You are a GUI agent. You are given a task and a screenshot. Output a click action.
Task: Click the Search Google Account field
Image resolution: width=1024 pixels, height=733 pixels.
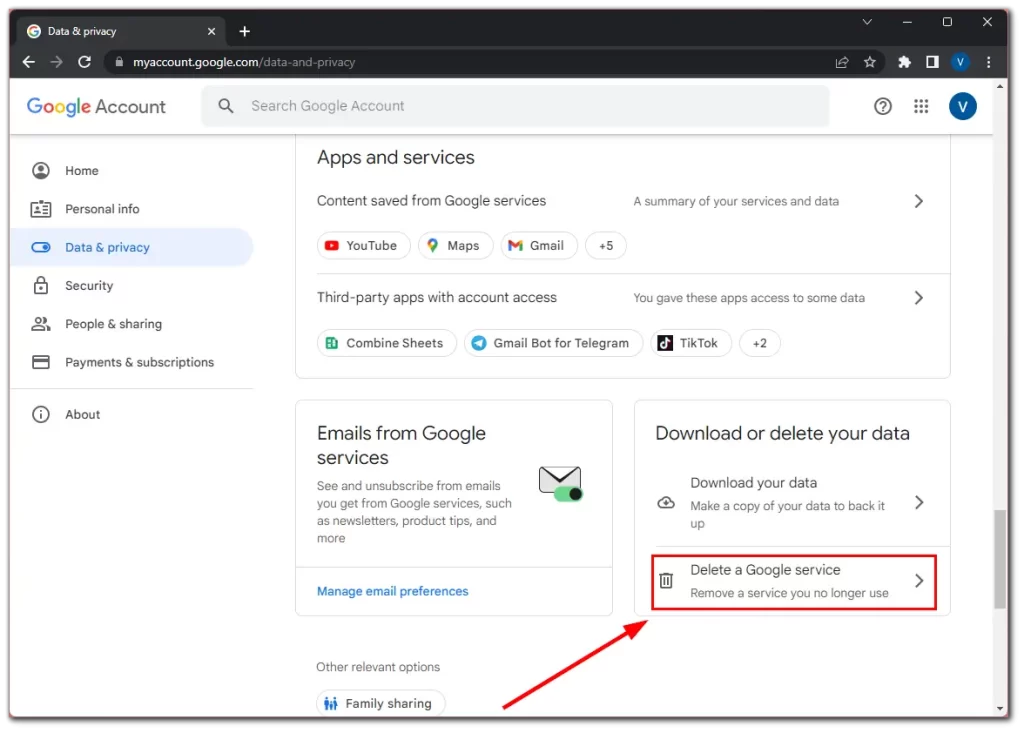516,106
